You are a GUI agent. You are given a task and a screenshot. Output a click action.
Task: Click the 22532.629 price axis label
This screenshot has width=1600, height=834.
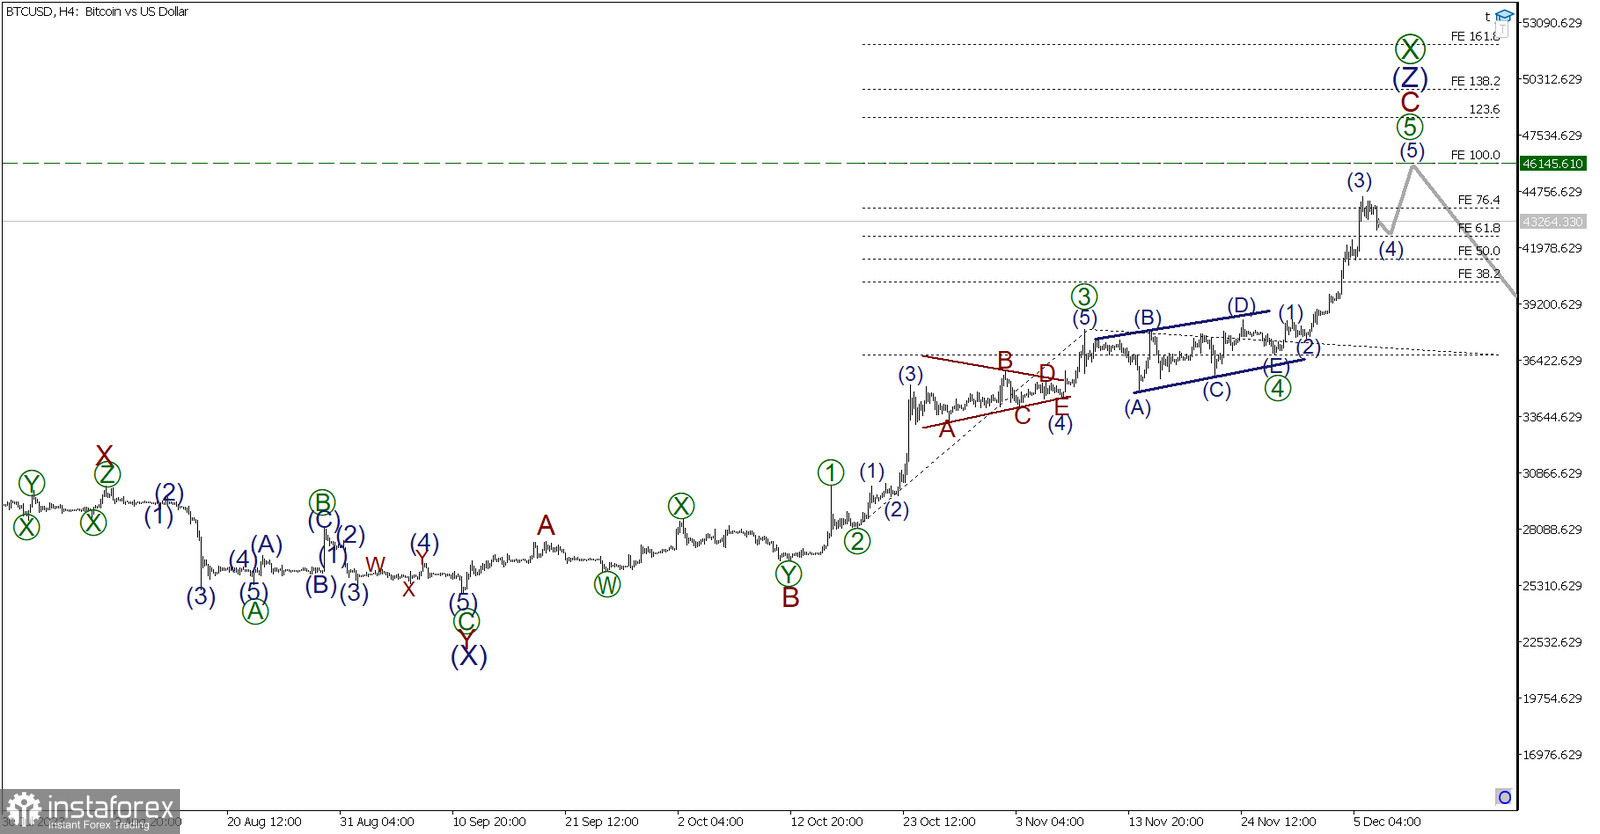[1552, 642]
